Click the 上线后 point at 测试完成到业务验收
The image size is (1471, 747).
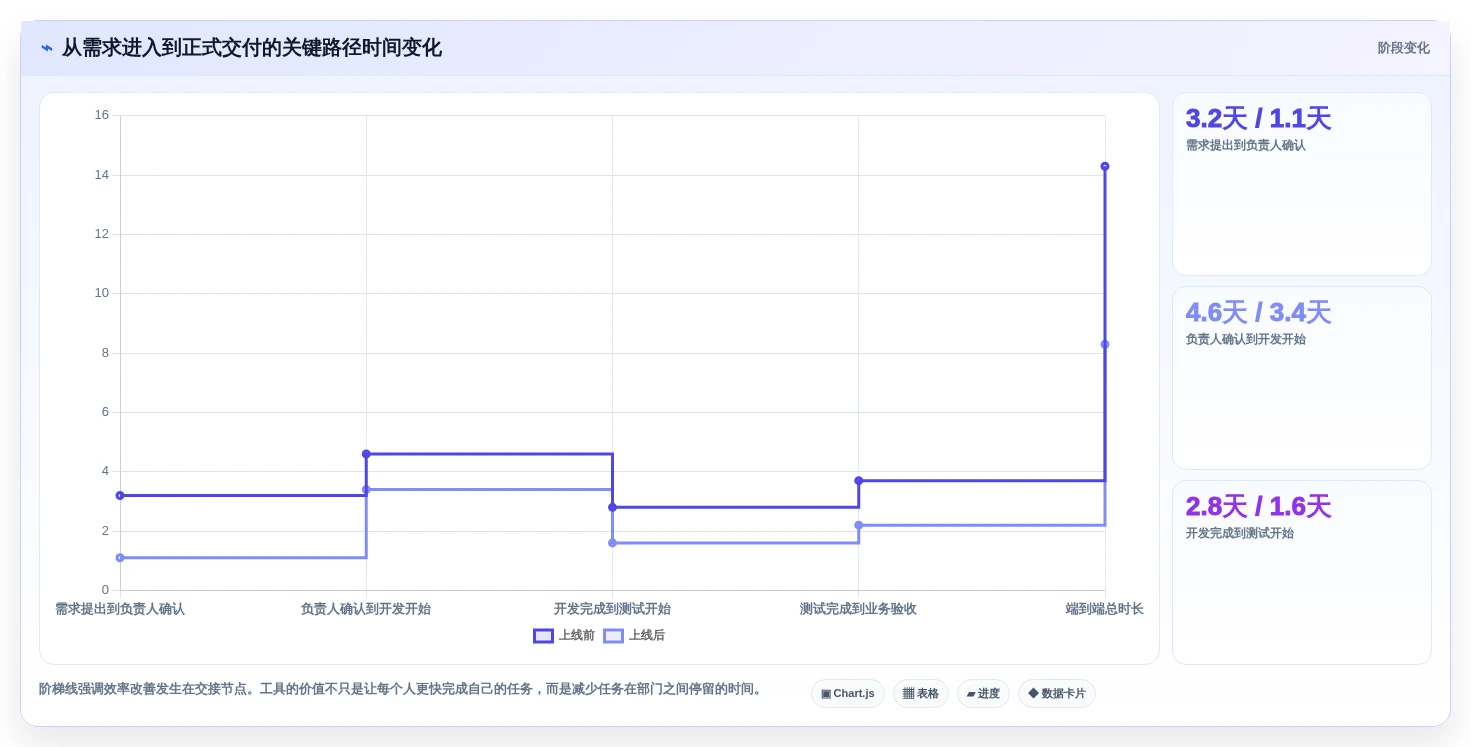tap(859, 525)
